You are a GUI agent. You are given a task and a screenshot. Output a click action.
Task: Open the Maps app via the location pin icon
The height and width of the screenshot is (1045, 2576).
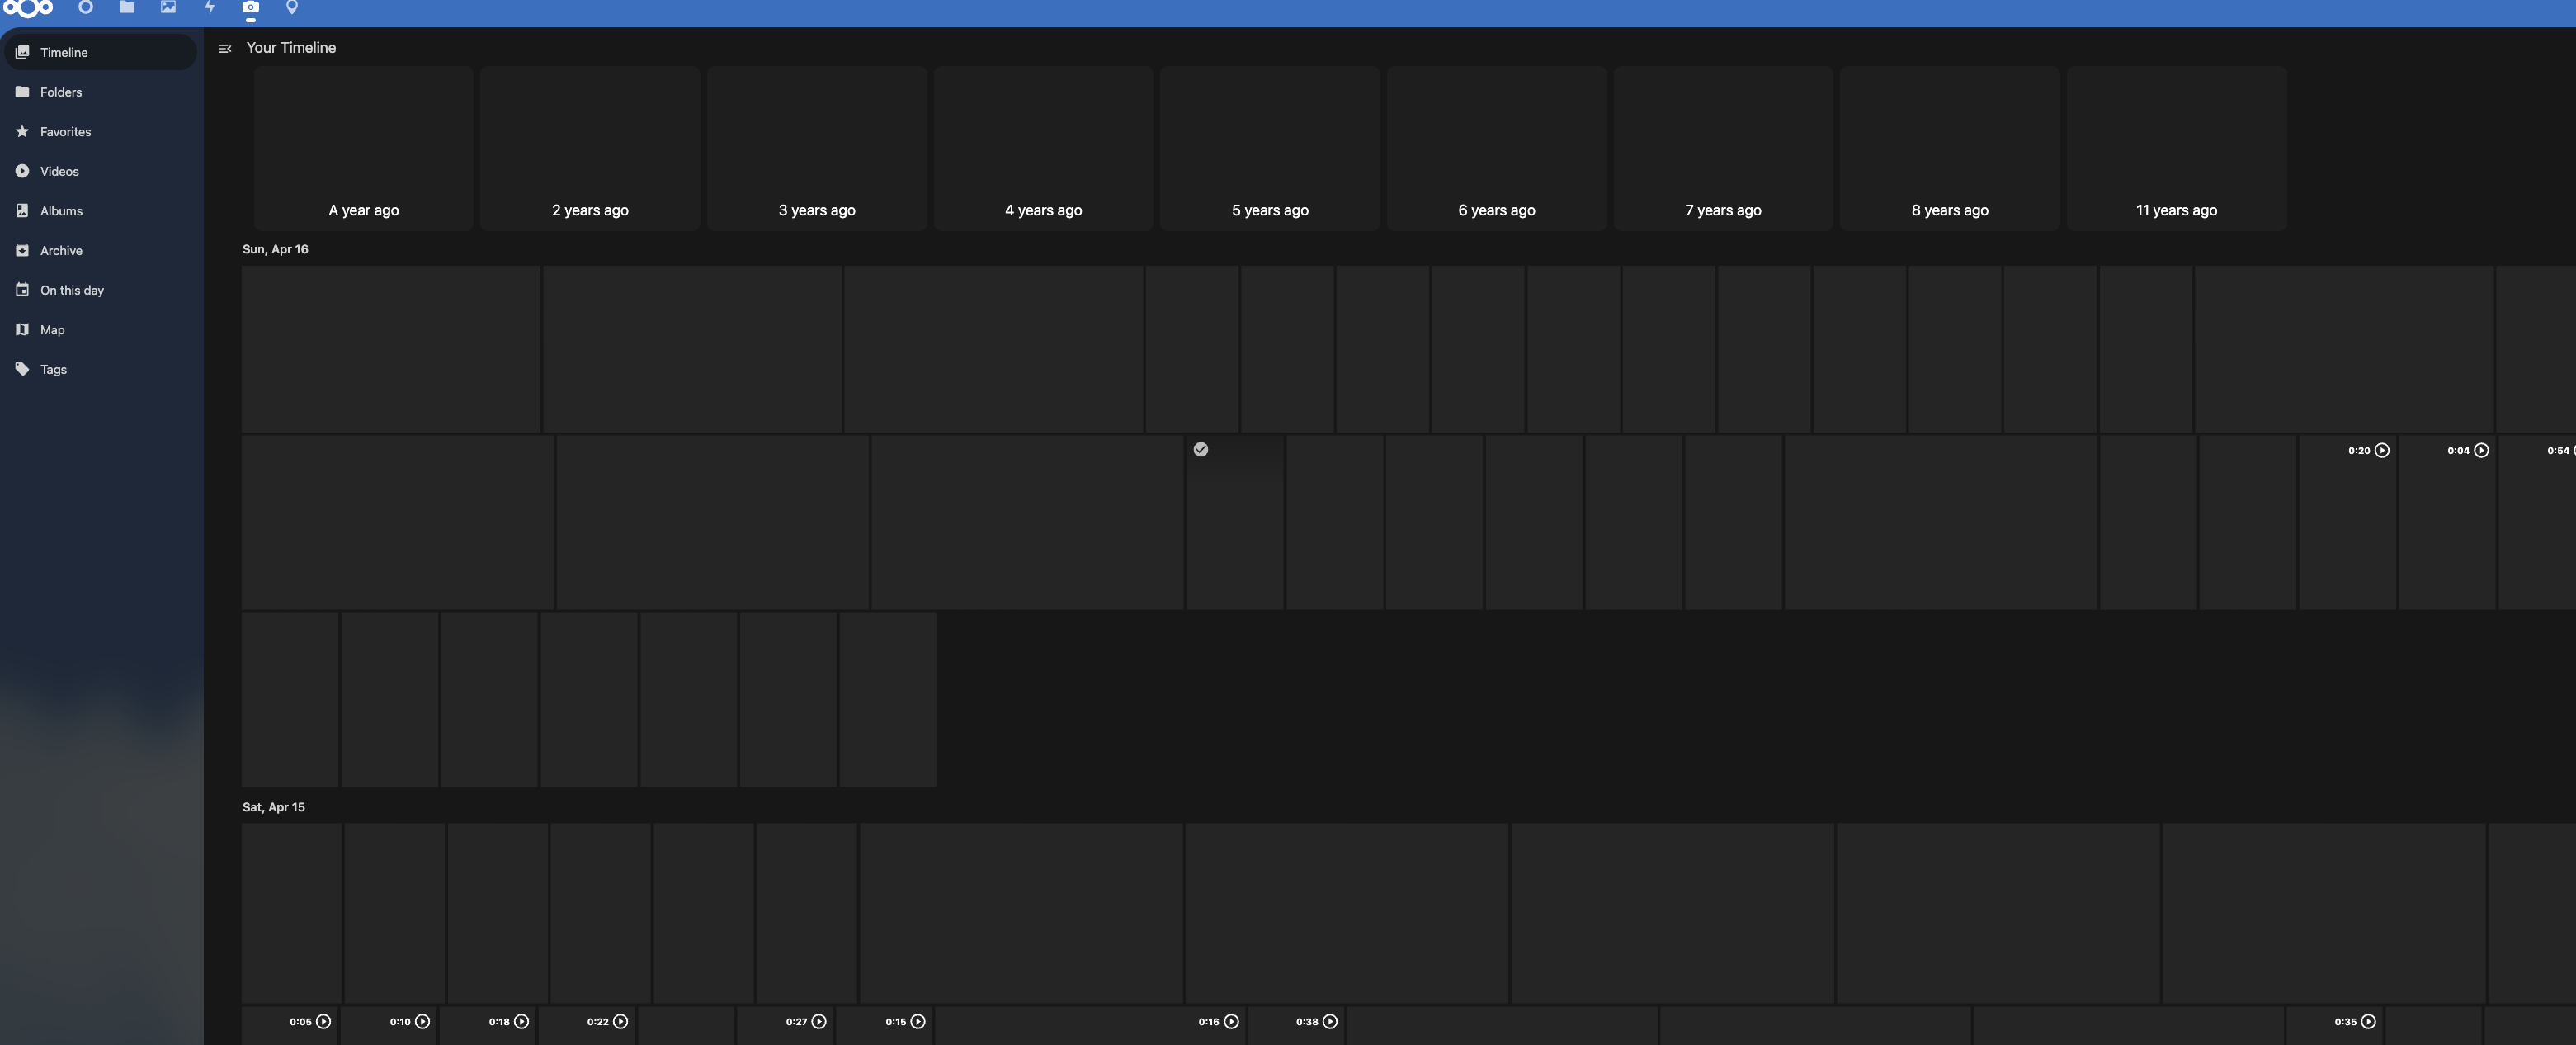pos(292,8)
